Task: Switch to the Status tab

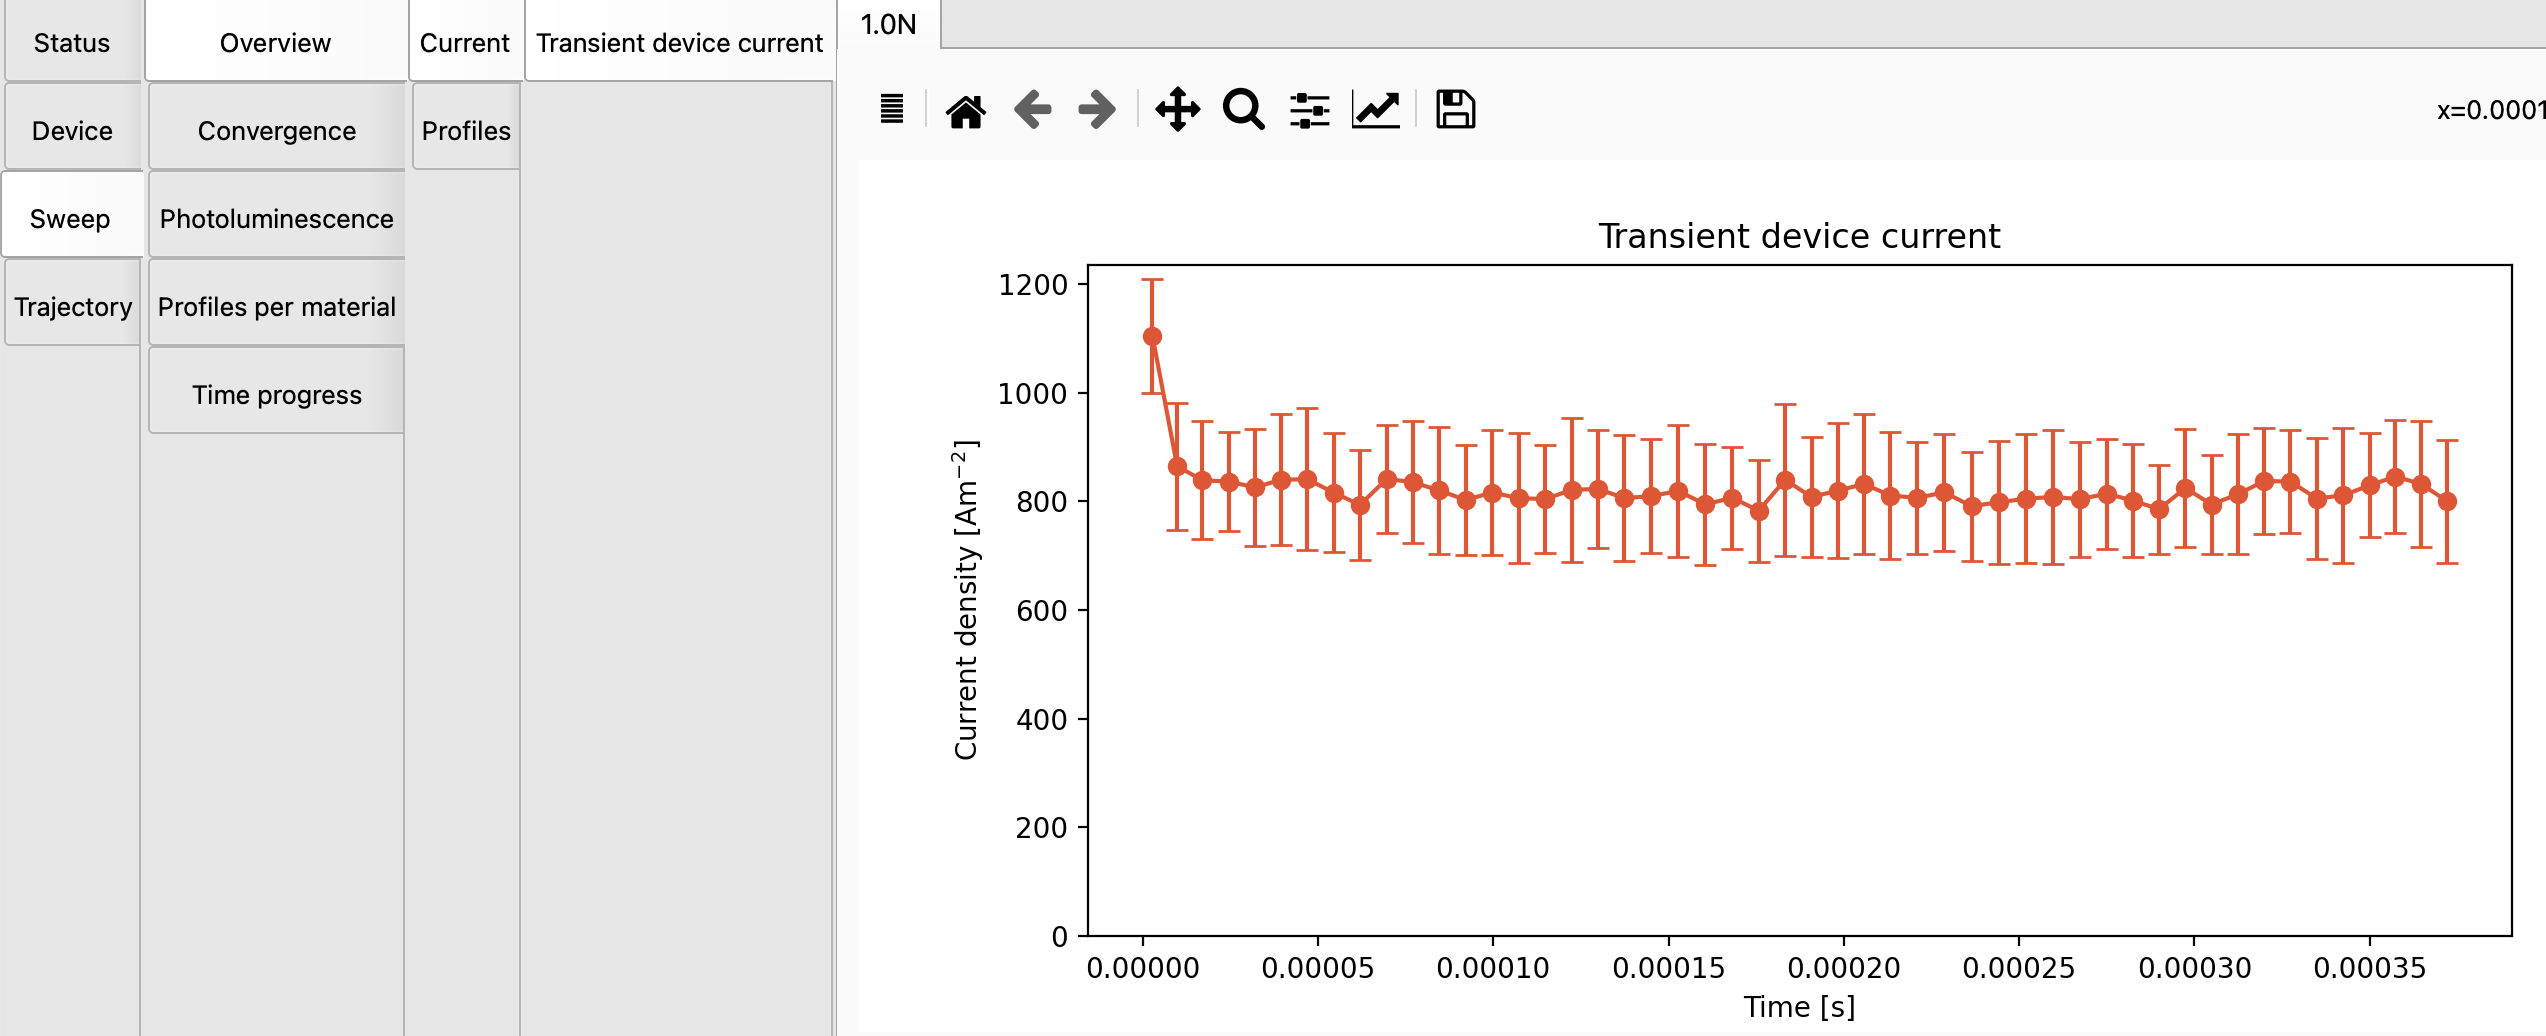Action: [x=72, y=43]
